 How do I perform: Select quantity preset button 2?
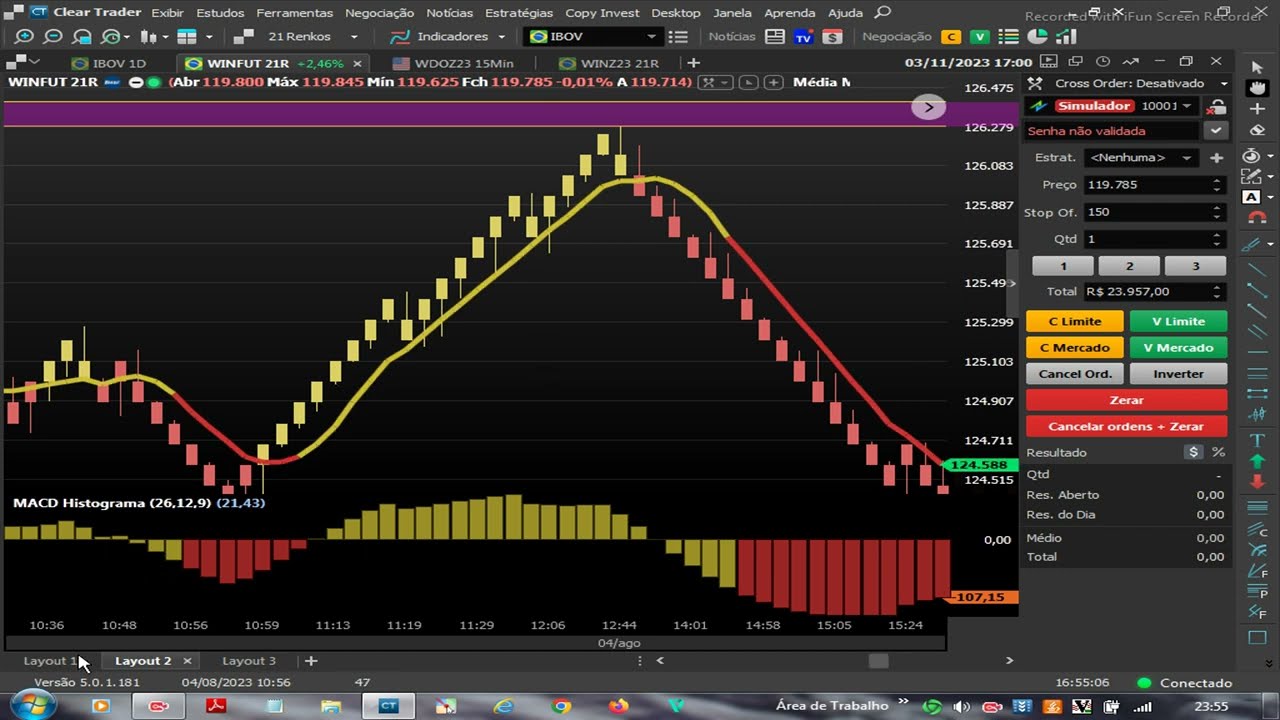pyautogui.click(x=1129, y=266)
